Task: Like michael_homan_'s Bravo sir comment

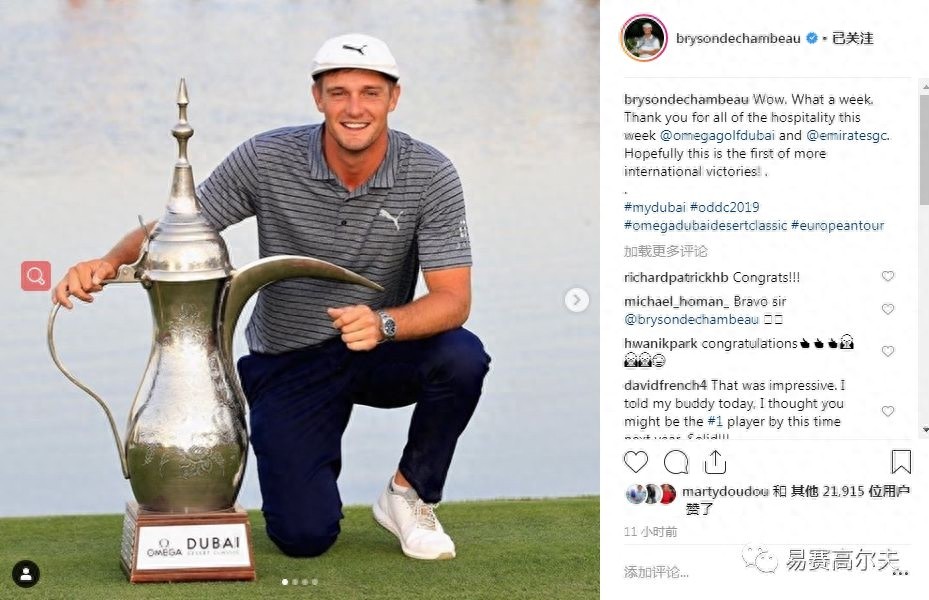Action: point(888,309)
